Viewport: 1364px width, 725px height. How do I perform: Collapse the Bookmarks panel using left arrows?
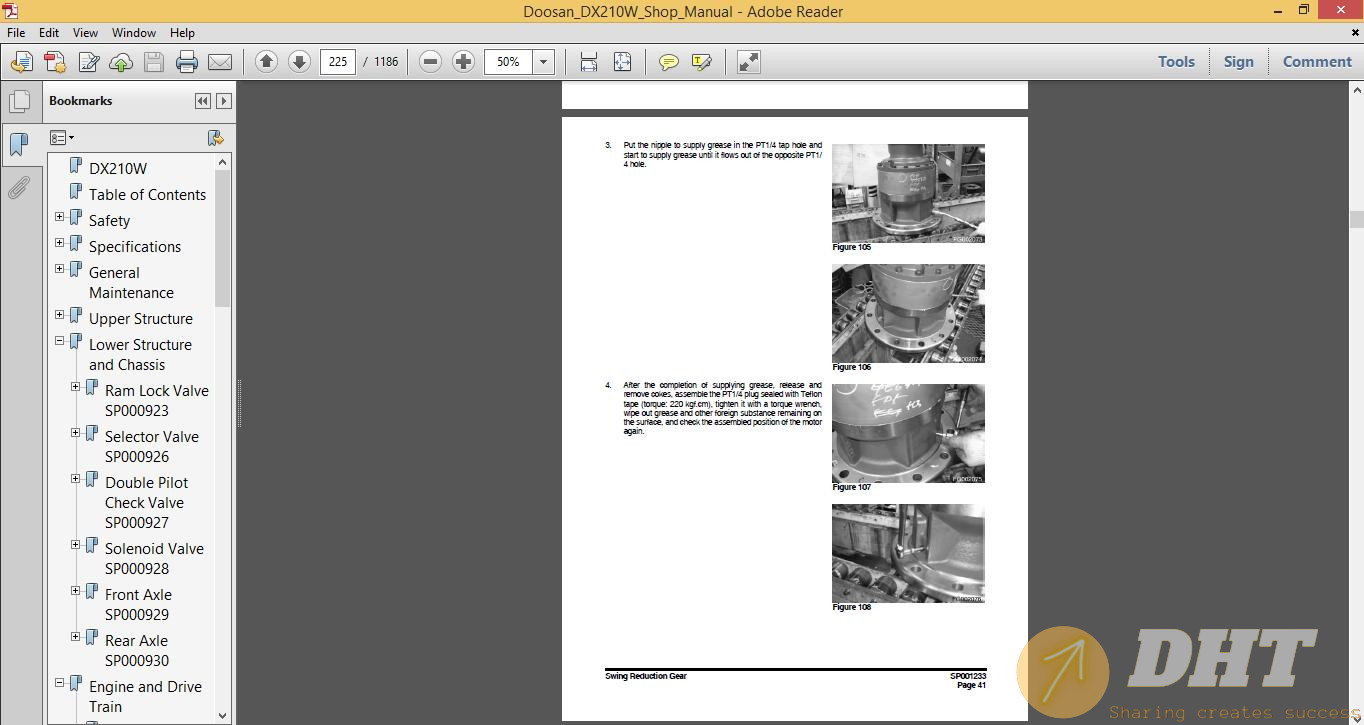(203, 101)
